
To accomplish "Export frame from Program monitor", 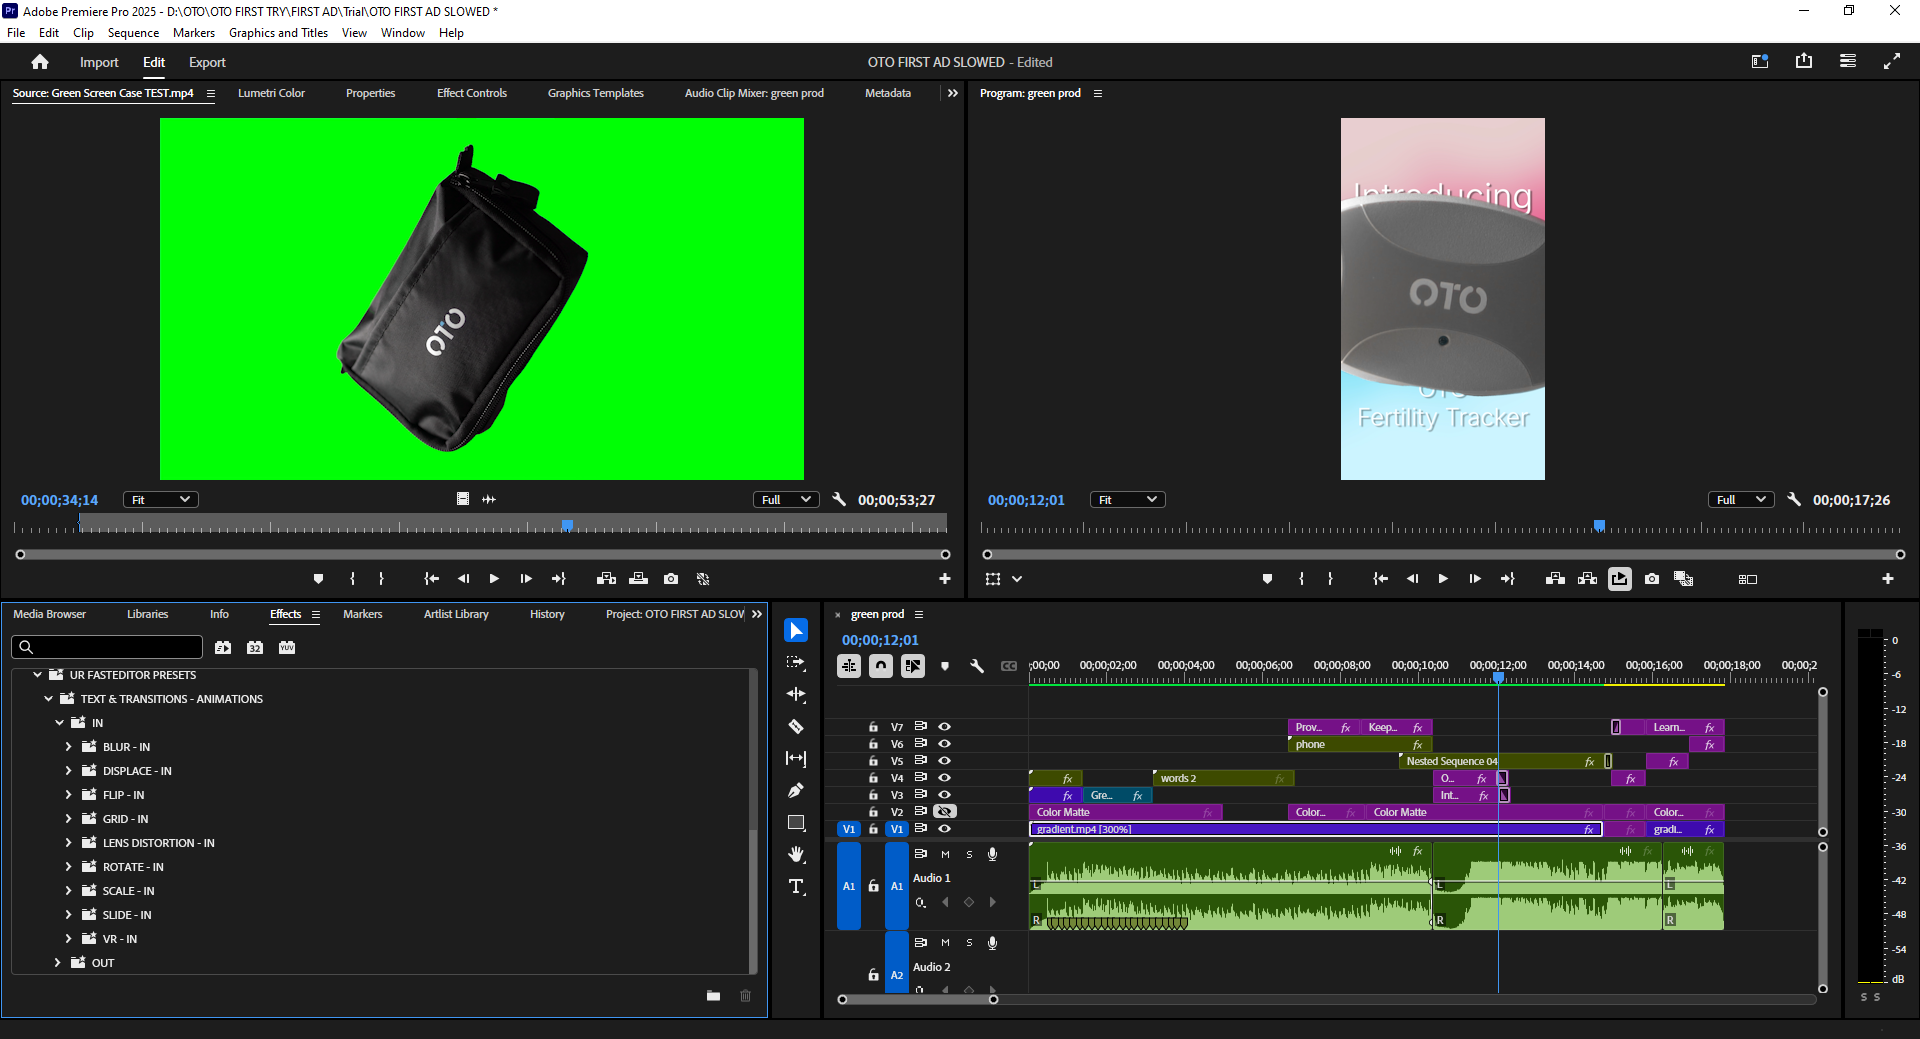I will [1652, 579].
